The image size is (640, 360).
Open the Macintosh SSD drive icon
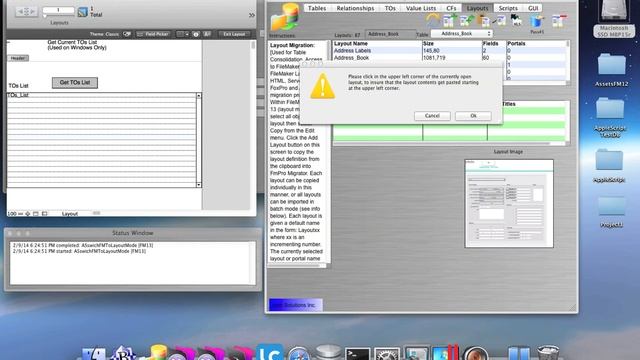[x=614, y=19]
